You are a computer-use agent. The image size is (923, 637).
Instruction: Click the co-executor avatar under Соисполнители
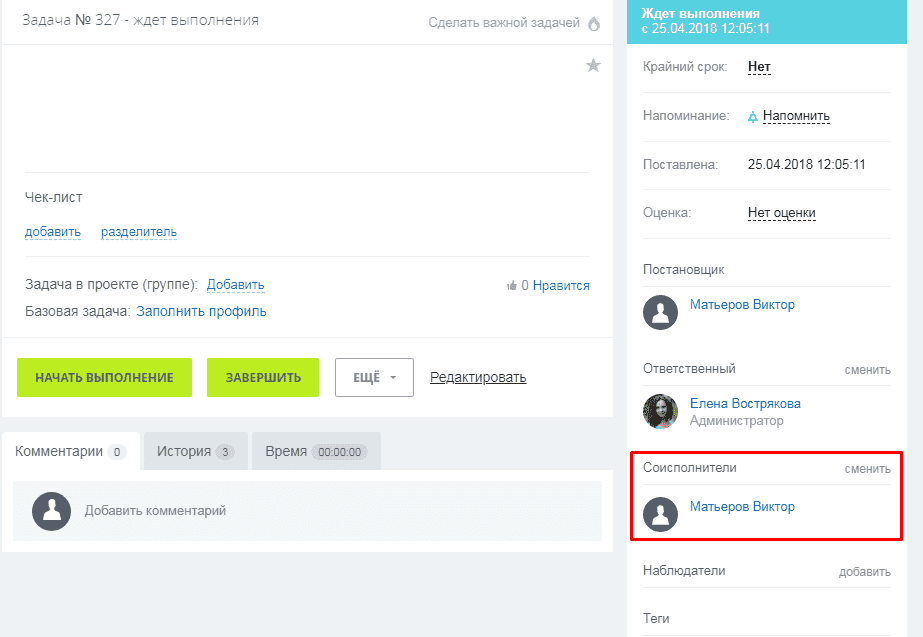[661, 513]
